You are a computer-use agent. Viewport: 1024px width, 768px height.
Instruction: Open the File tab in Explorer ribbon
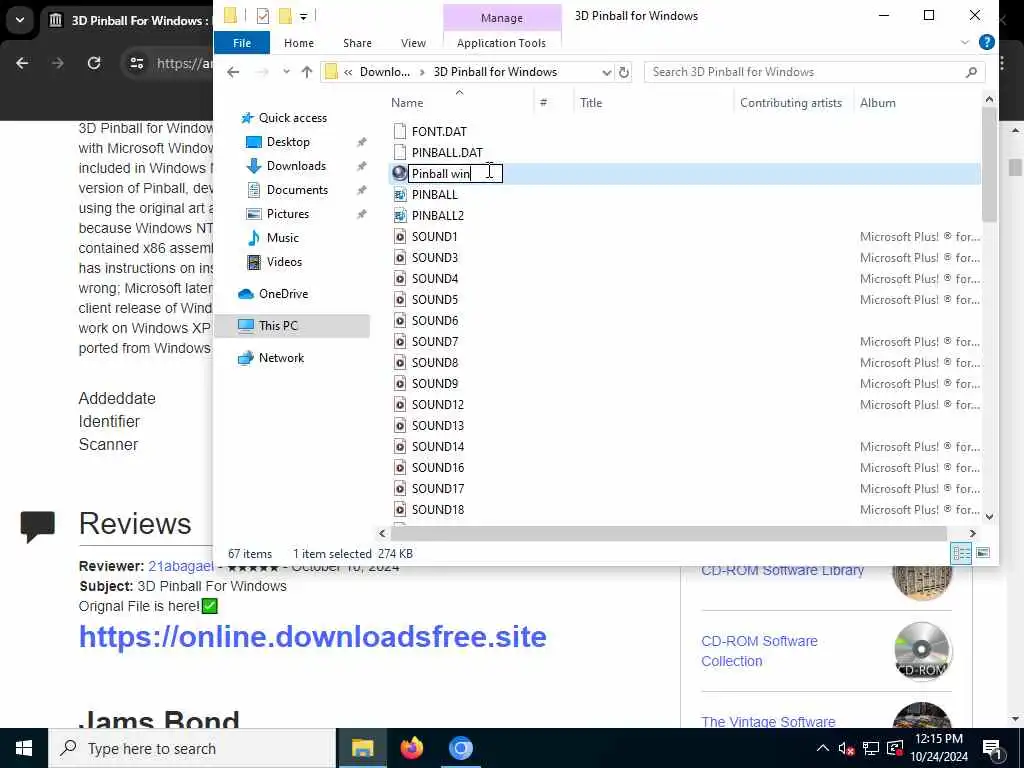[x=242, y=43]
